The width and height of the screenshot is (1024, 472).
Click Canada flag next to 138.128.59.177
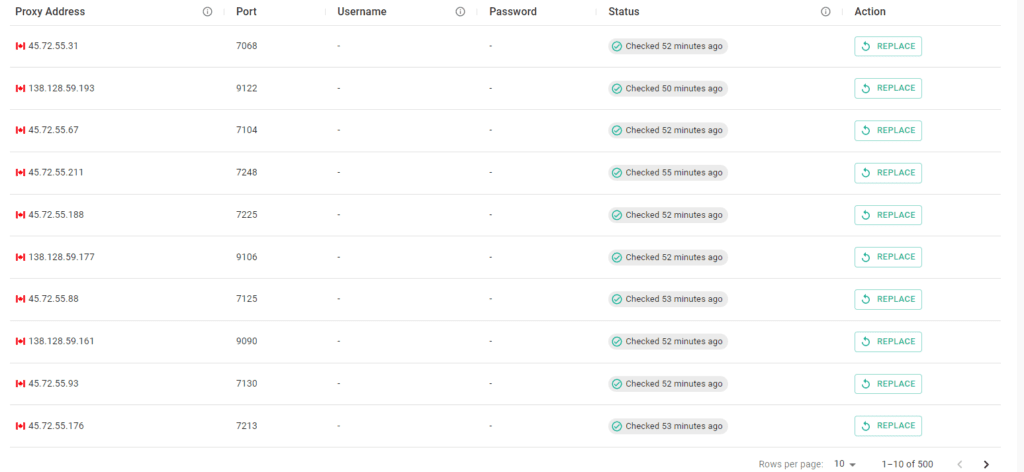20,257
